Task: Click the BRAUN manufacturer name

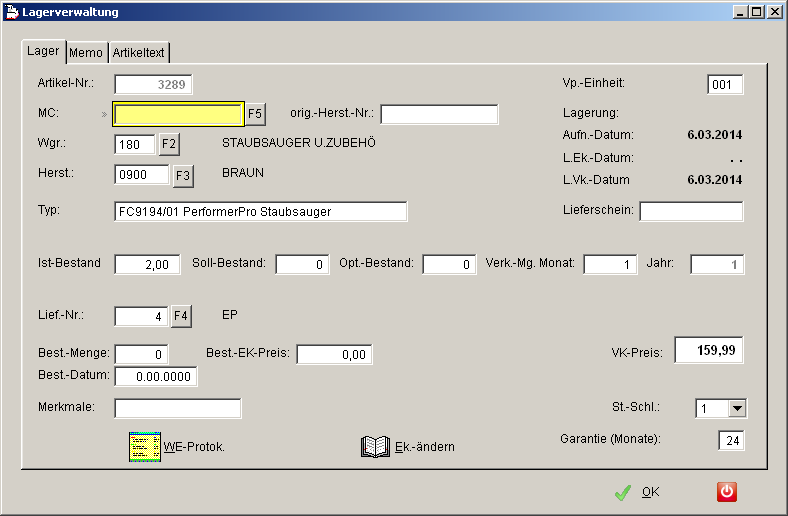Action: click(243, 173)
